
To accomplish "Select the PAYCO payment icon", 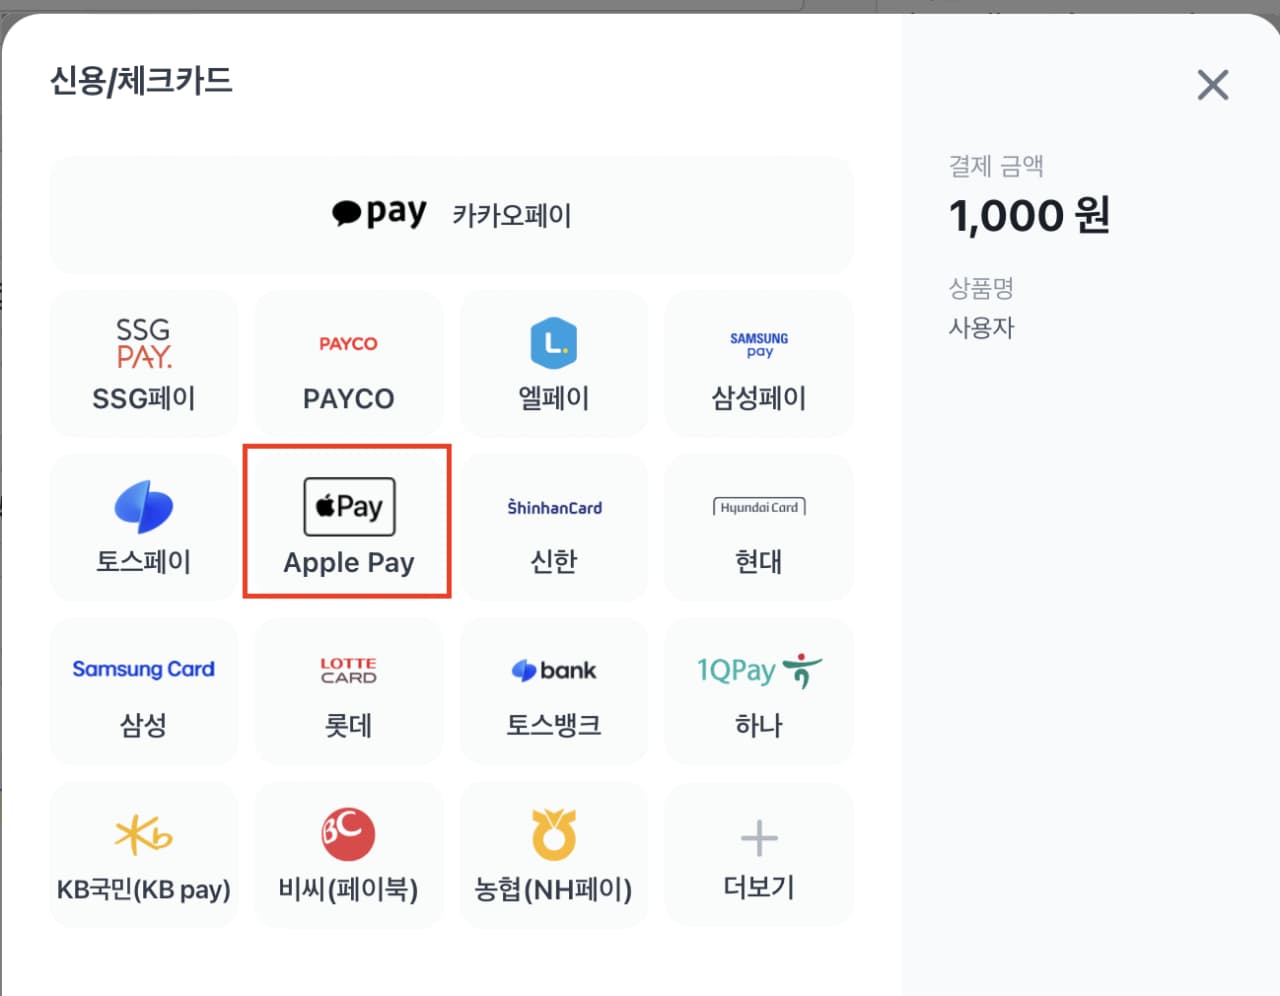I will click(348, 343).
